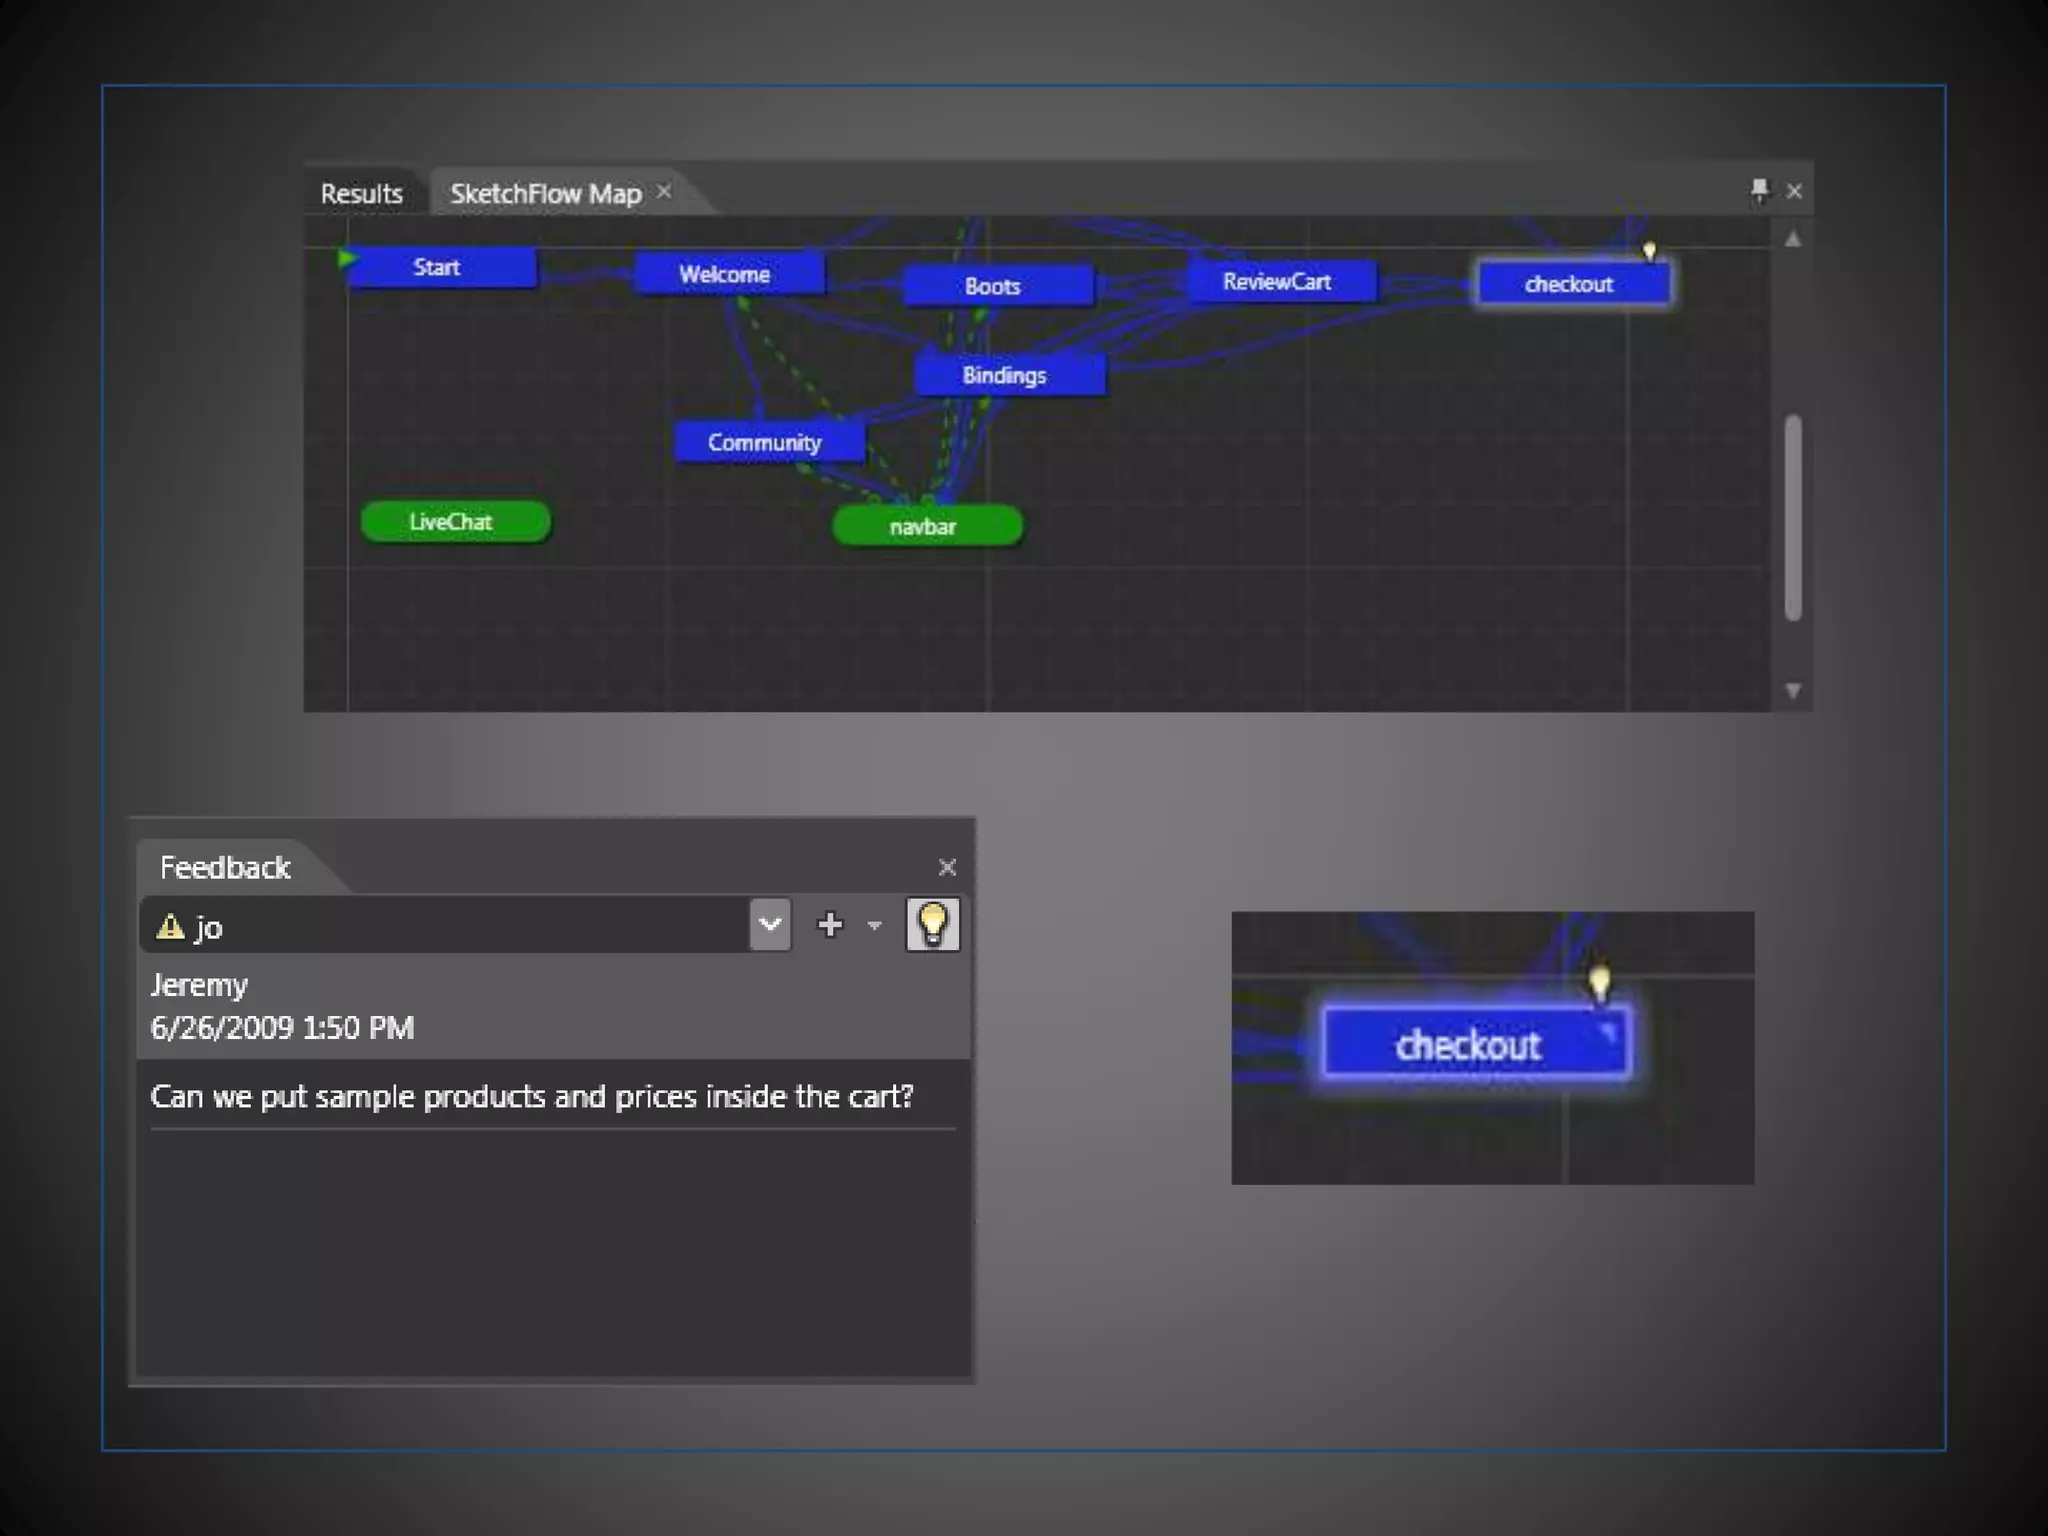Click the vertical scrollbar thumb of map

1792,518
